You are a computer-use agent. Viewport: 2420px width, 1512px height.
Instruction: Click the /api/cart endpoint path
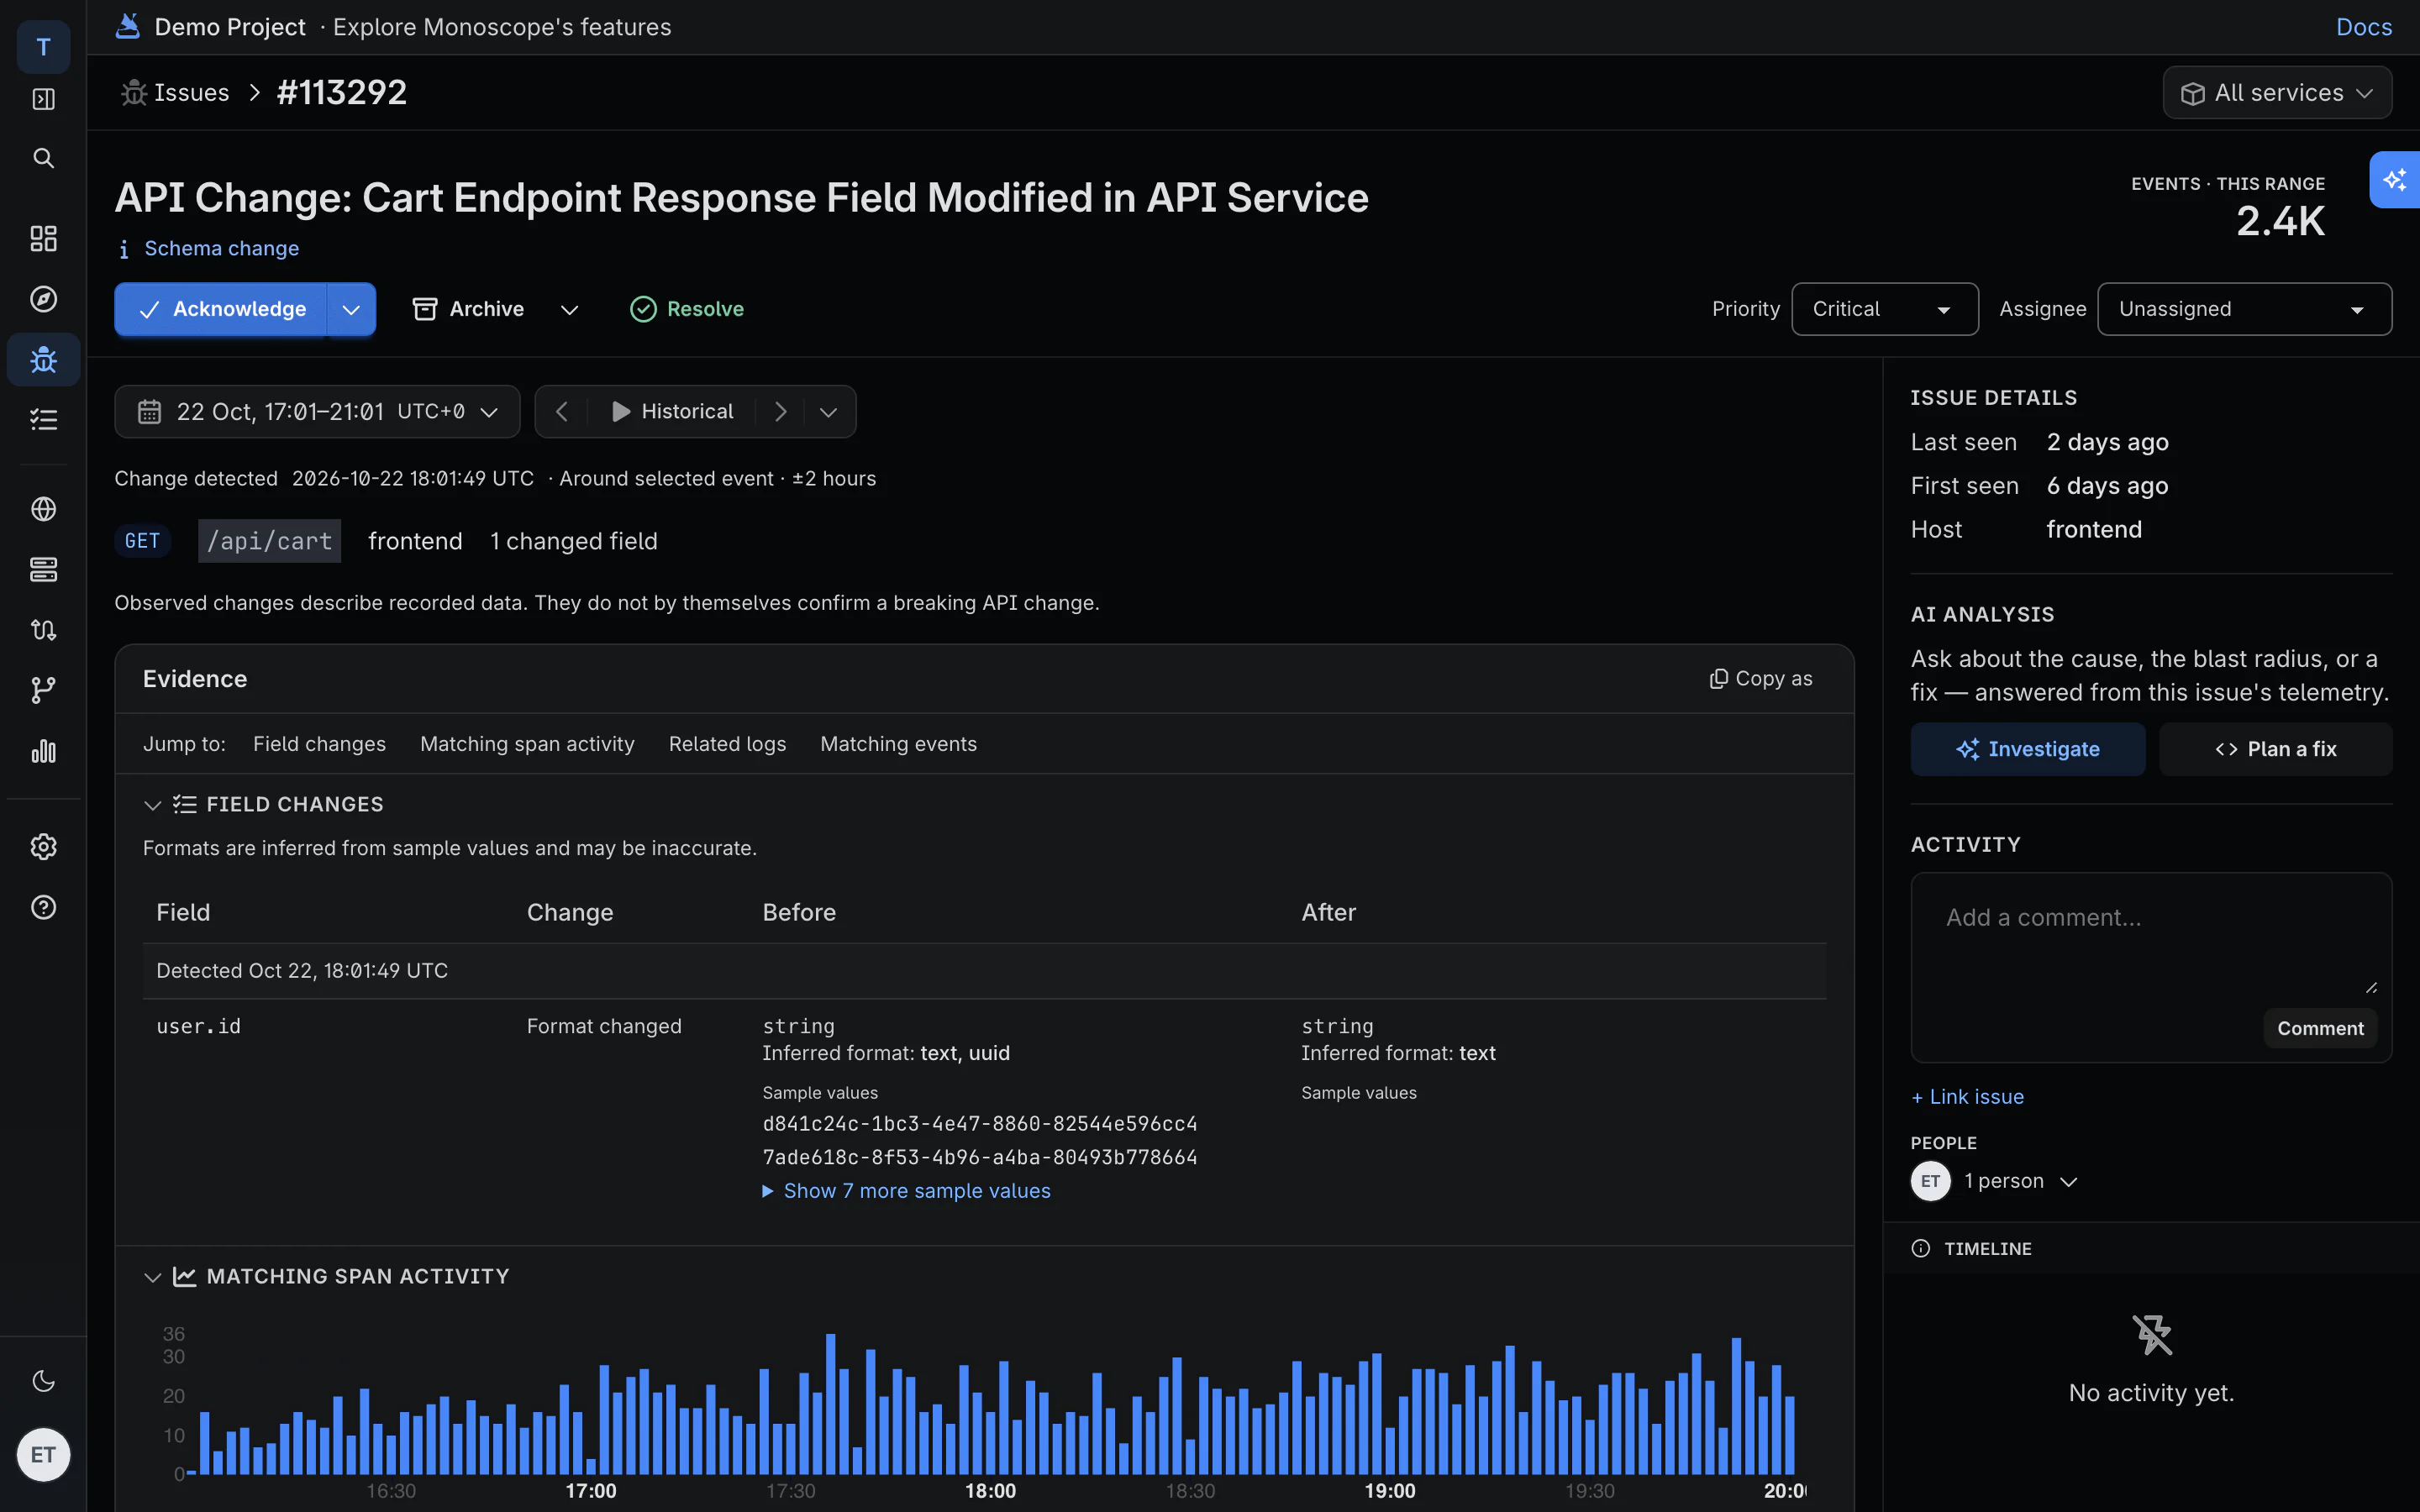click(x=269, y=541)
